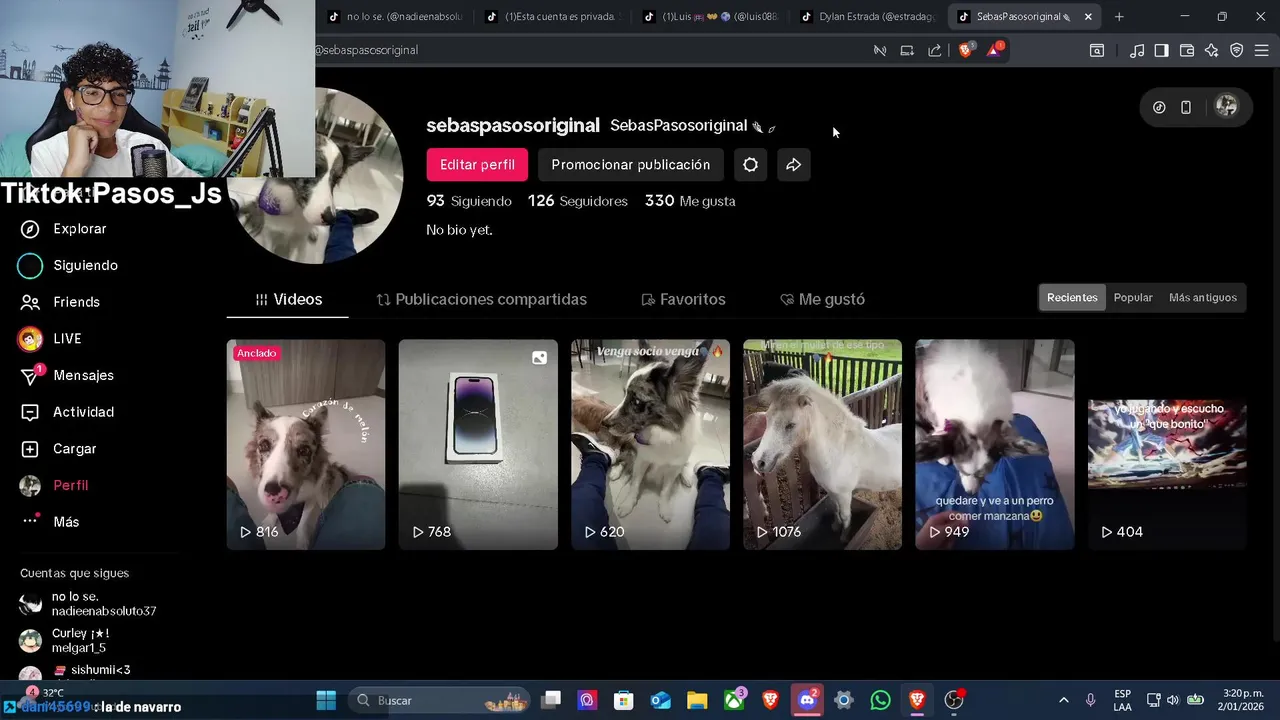The image size is (1280, 720).
Task: Open the Friends people icon in sidebar
Action: [x=30, y=302]
